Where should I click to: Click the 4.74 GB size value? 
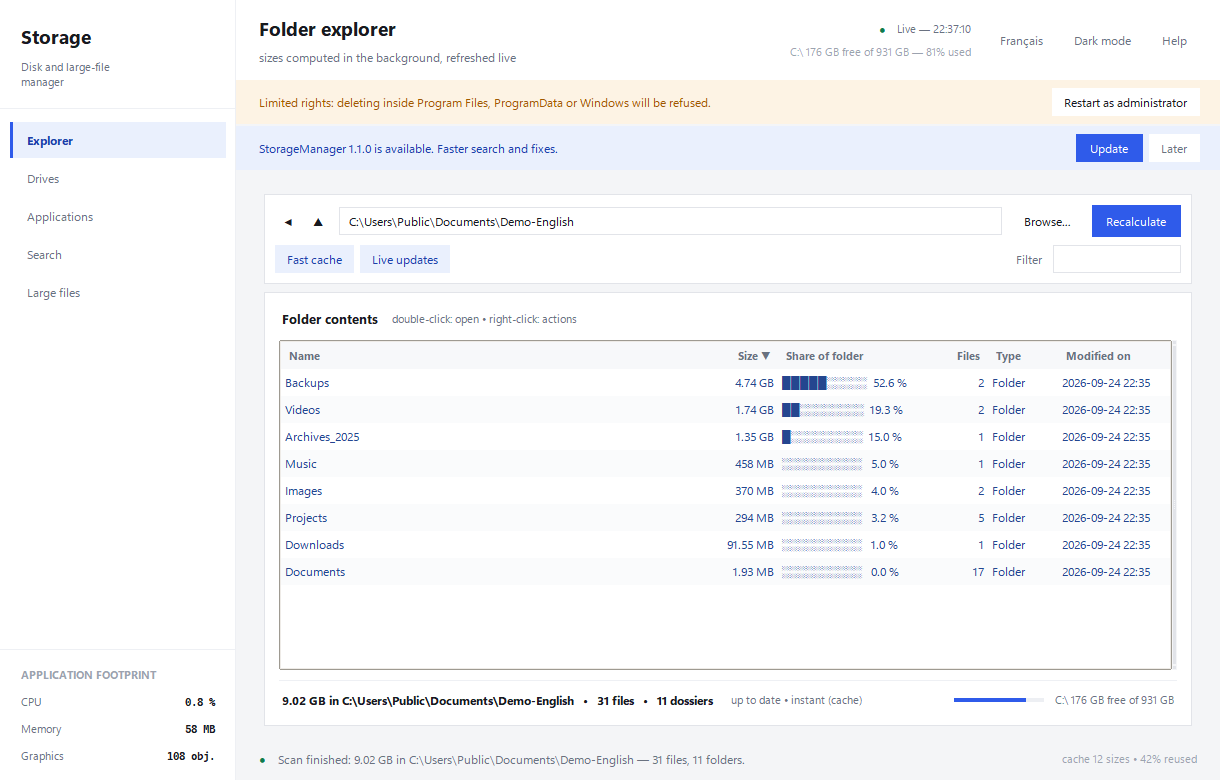754,383
